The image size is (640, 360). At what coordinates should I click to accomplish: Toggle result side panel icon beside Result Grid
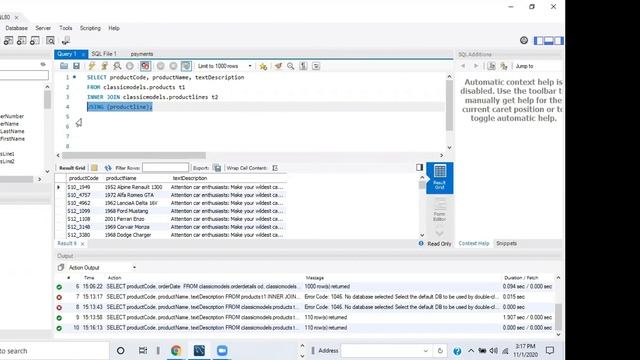419,167
